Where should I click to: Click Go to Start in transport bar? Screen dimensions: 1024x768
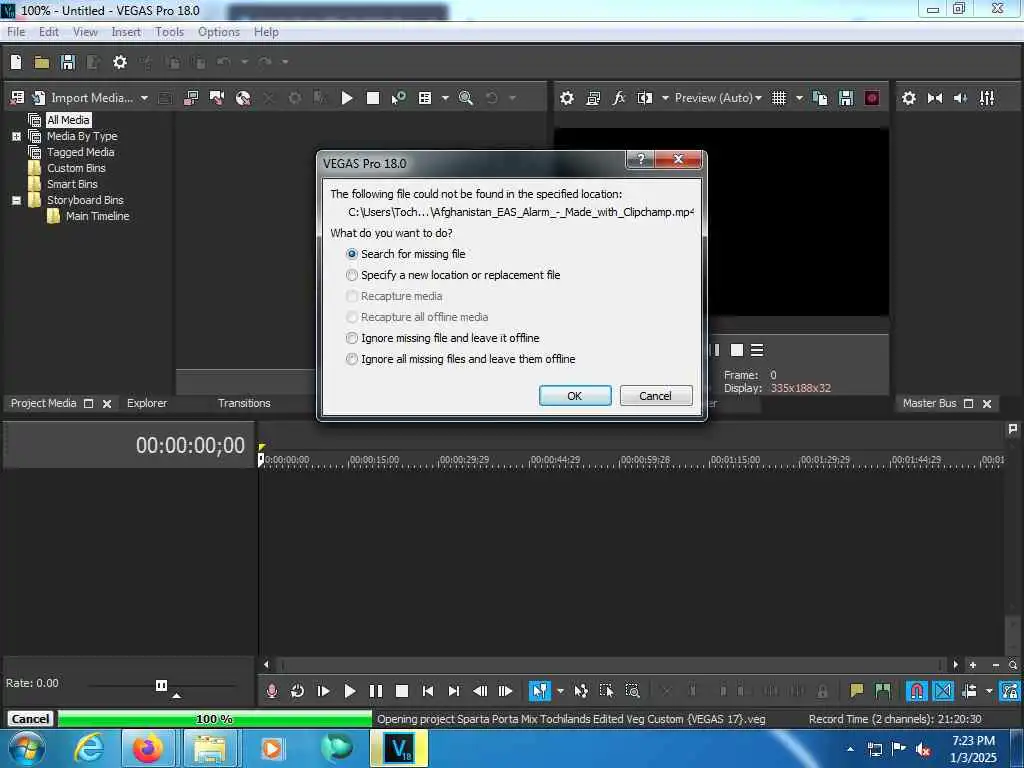pos(428,691)
